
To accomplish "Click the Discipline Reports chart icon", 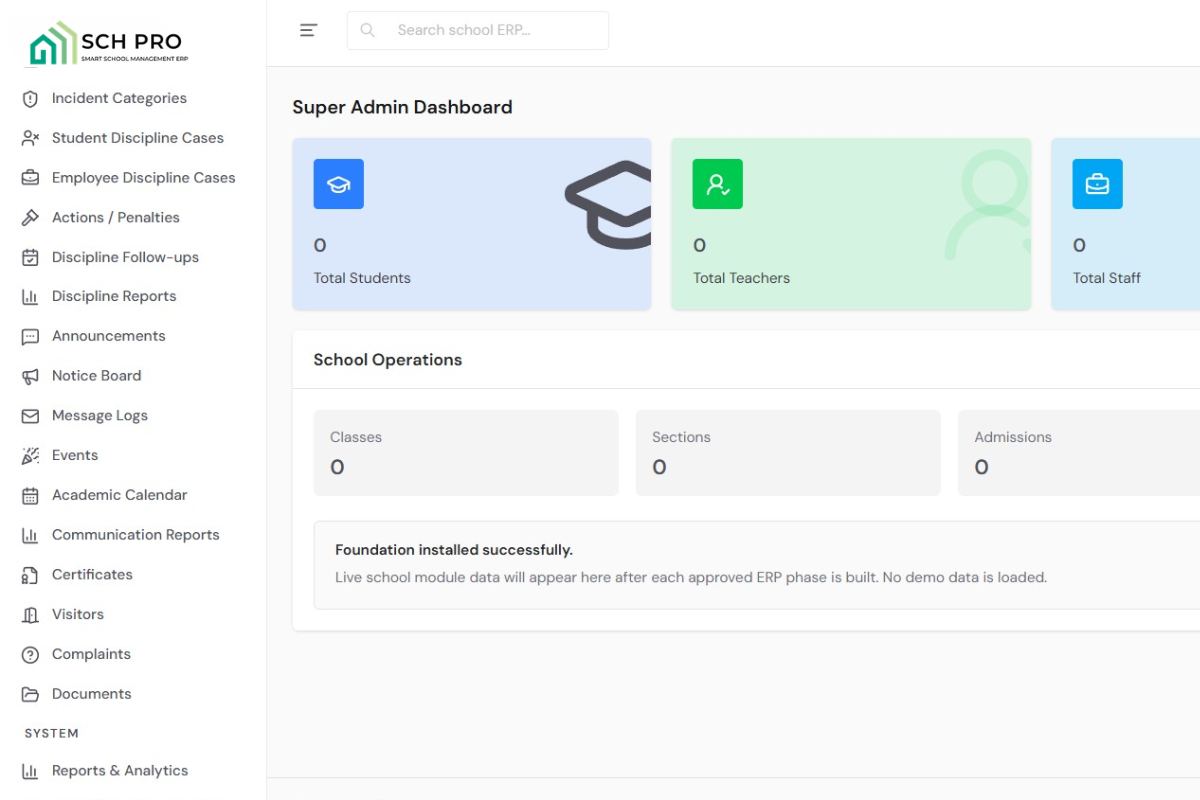I will tap(31, 297).
